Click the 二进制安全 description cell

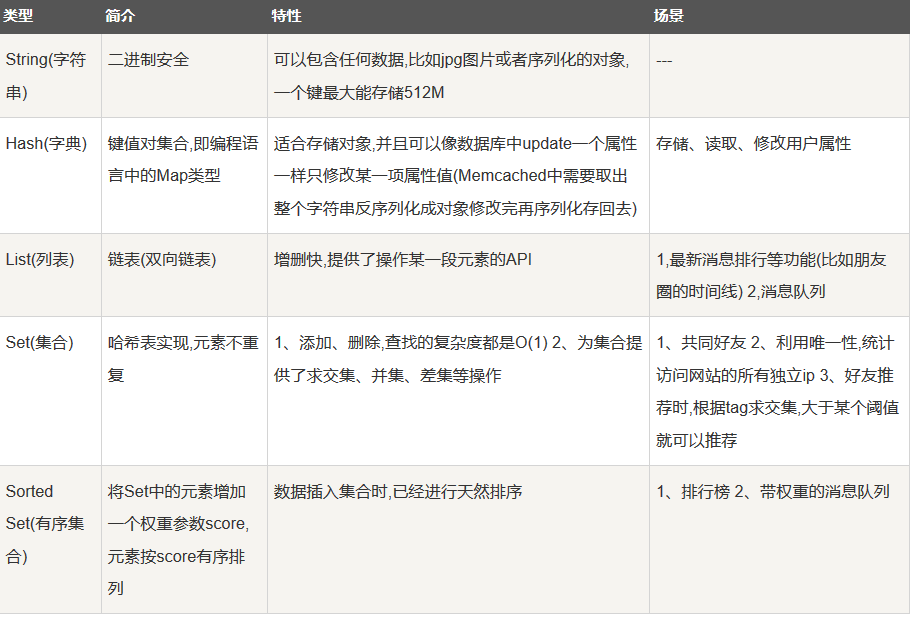184,76
